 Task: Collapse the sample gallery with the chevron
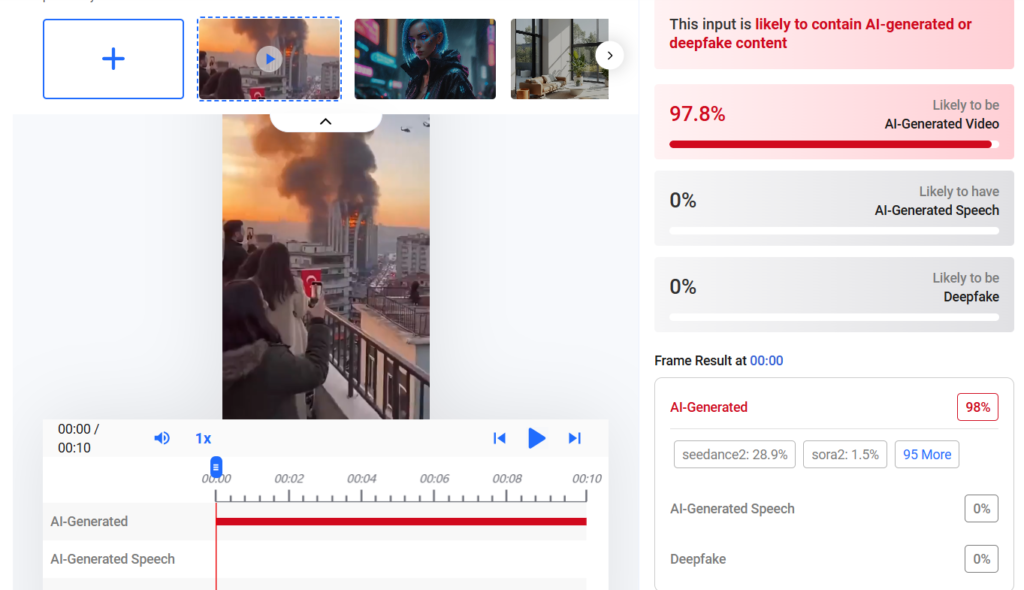pyautogui.click(x=325, y=121)
